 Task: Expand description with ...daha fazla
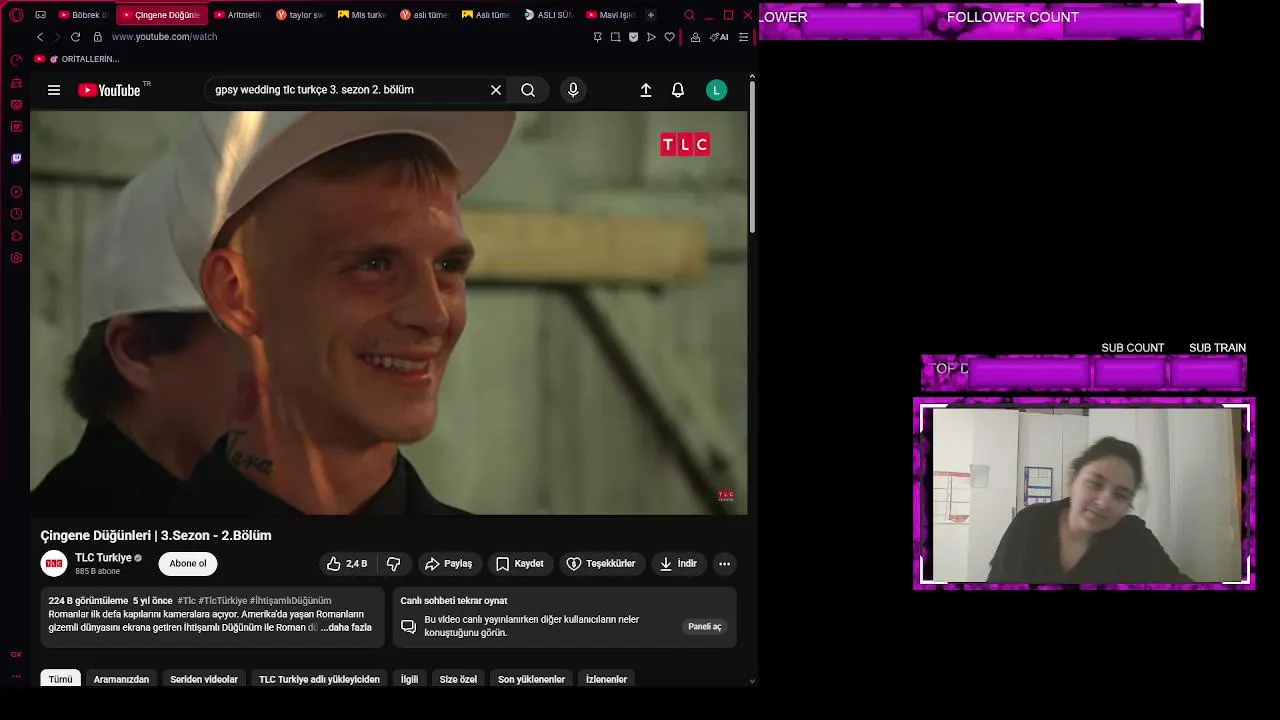346,628
